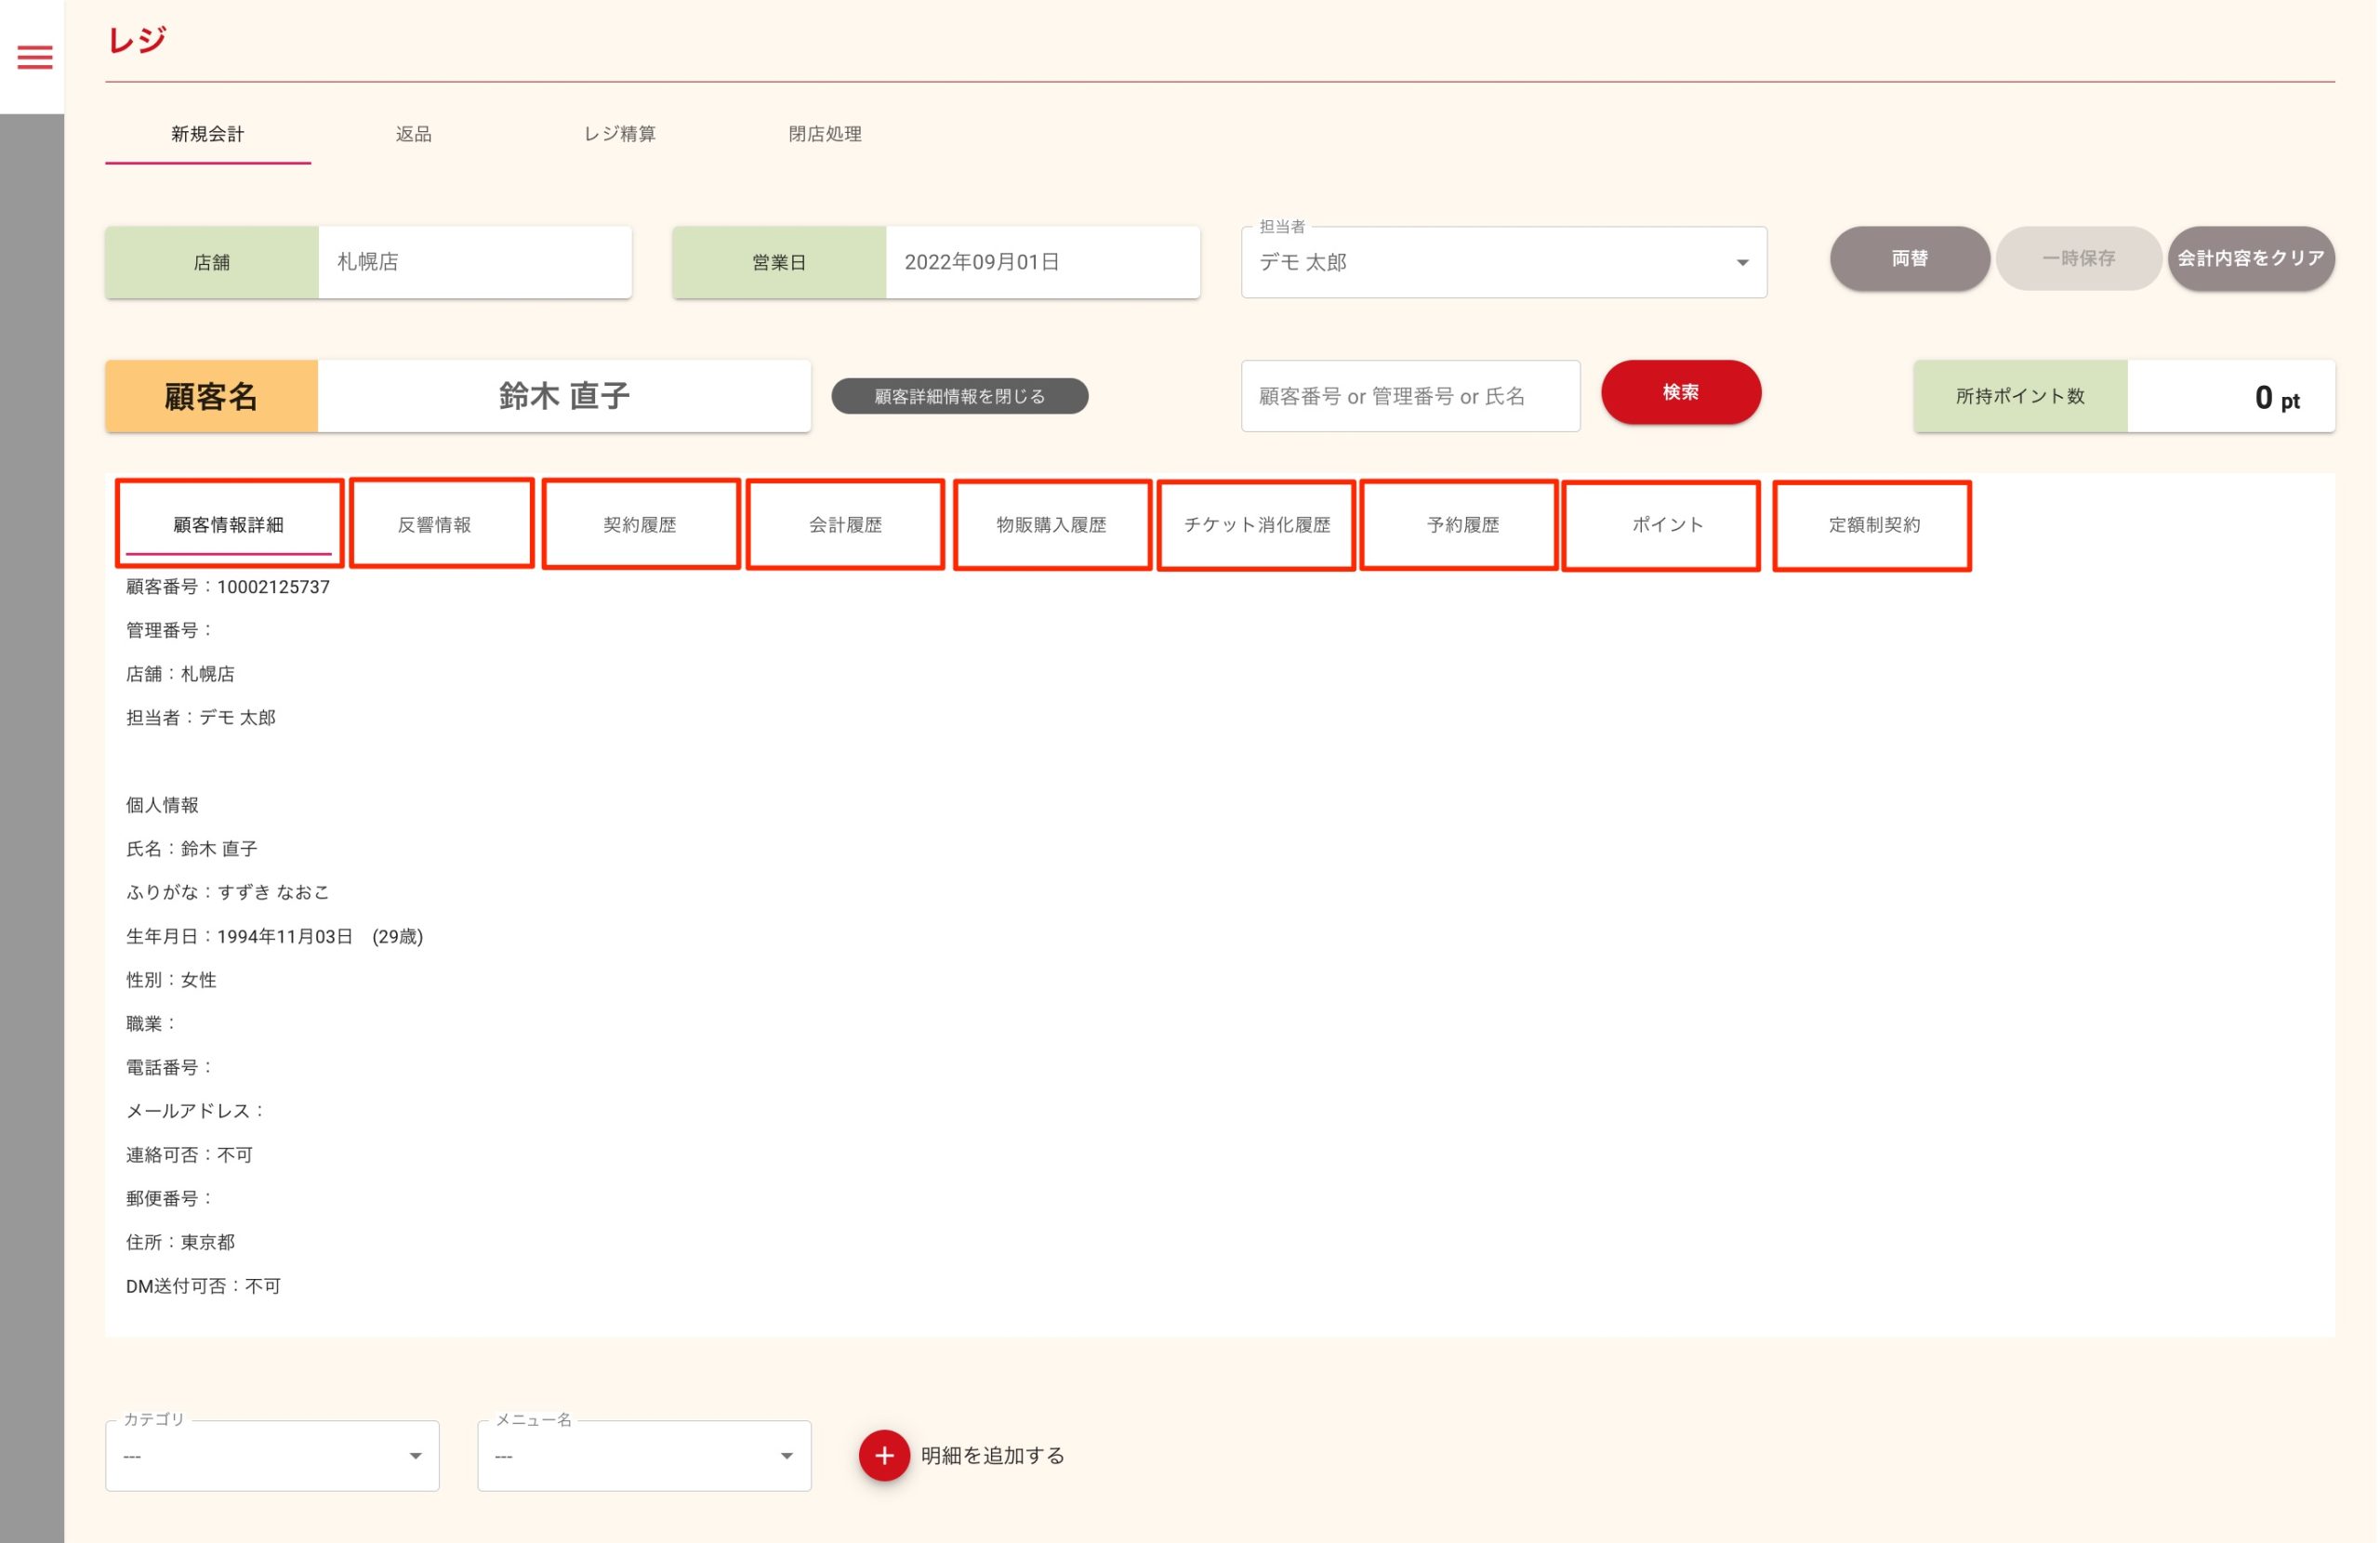Open the カテゴリ dropdown
This screenshot has height=1543, width=2380.
click(272, 1455)
